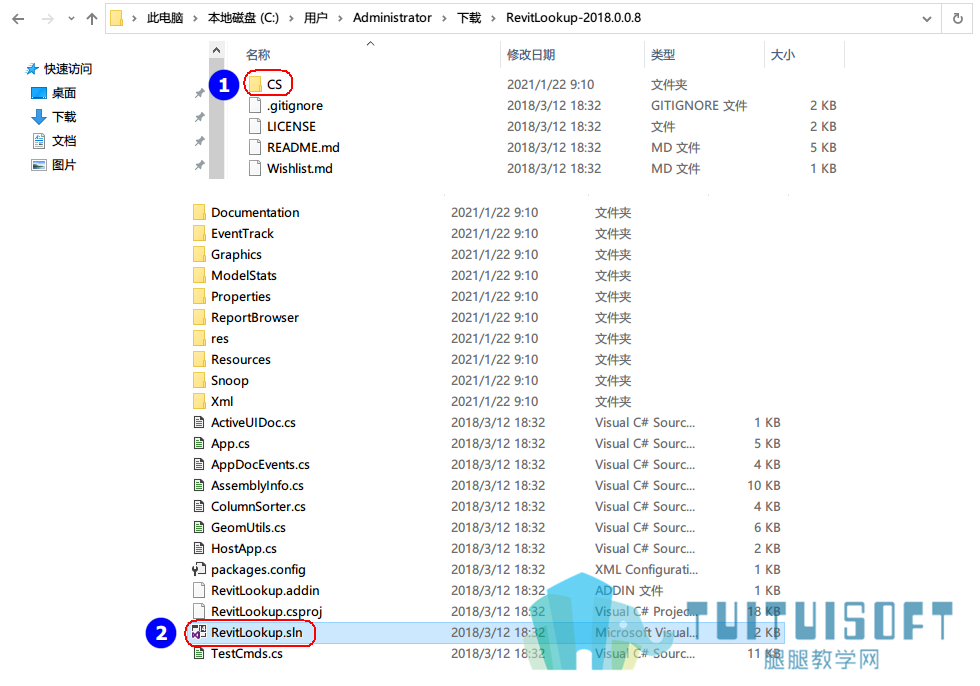Select the packages.config file icon
This screenshot has width=980, height=686.
tap(199, 569)
